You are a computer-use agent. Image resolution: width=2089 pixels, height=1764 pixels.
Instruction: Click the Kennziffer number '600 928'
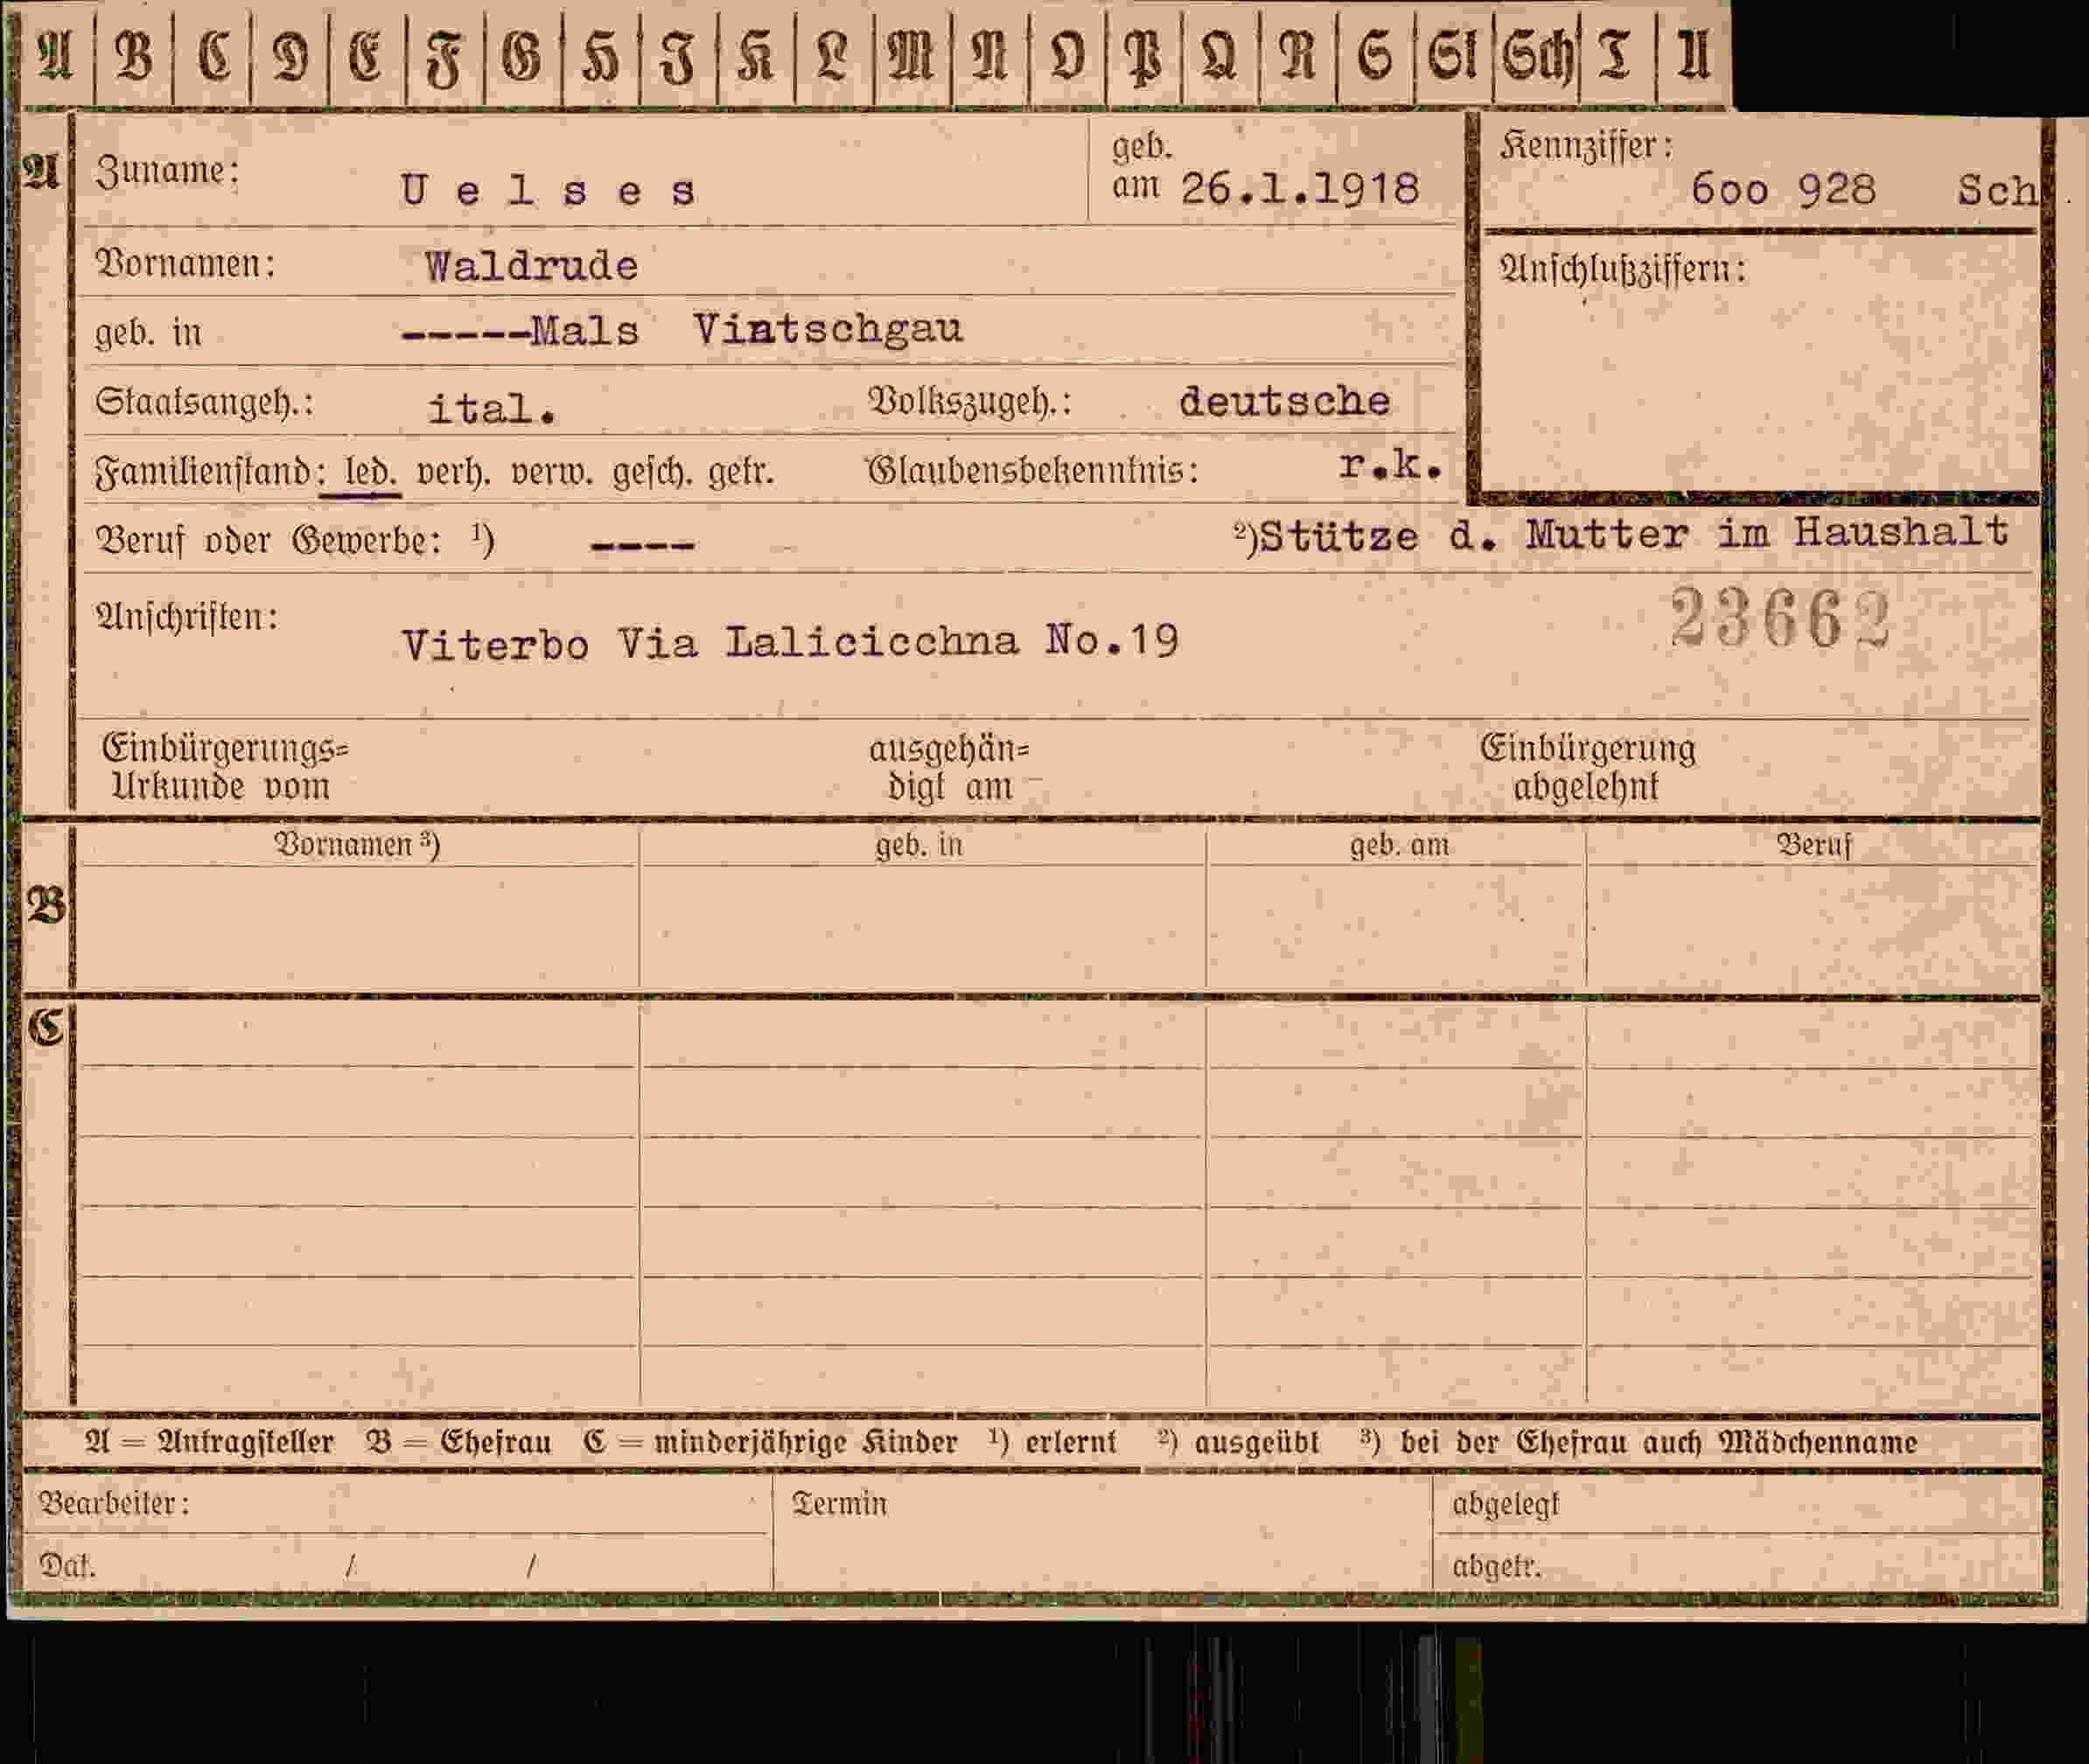point(1783,189)
